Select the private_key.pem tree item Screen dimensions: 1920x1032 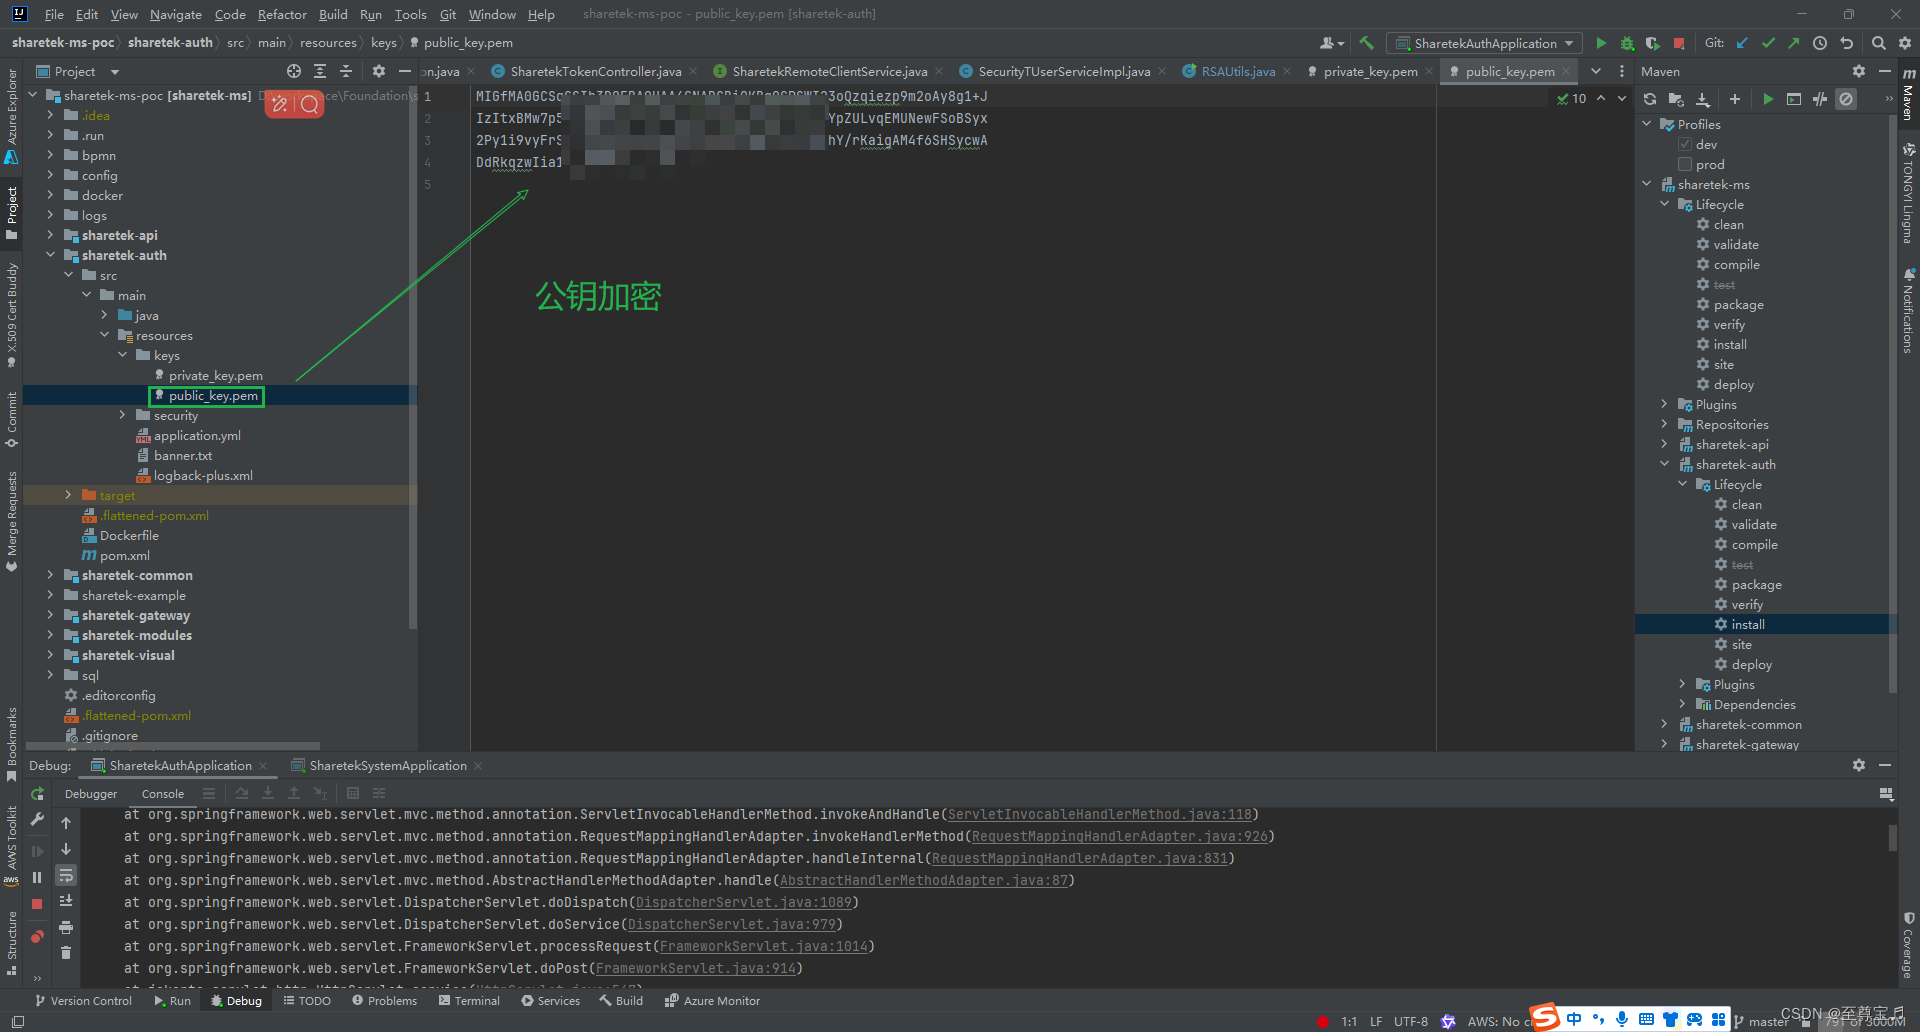[x=216, y=375]
